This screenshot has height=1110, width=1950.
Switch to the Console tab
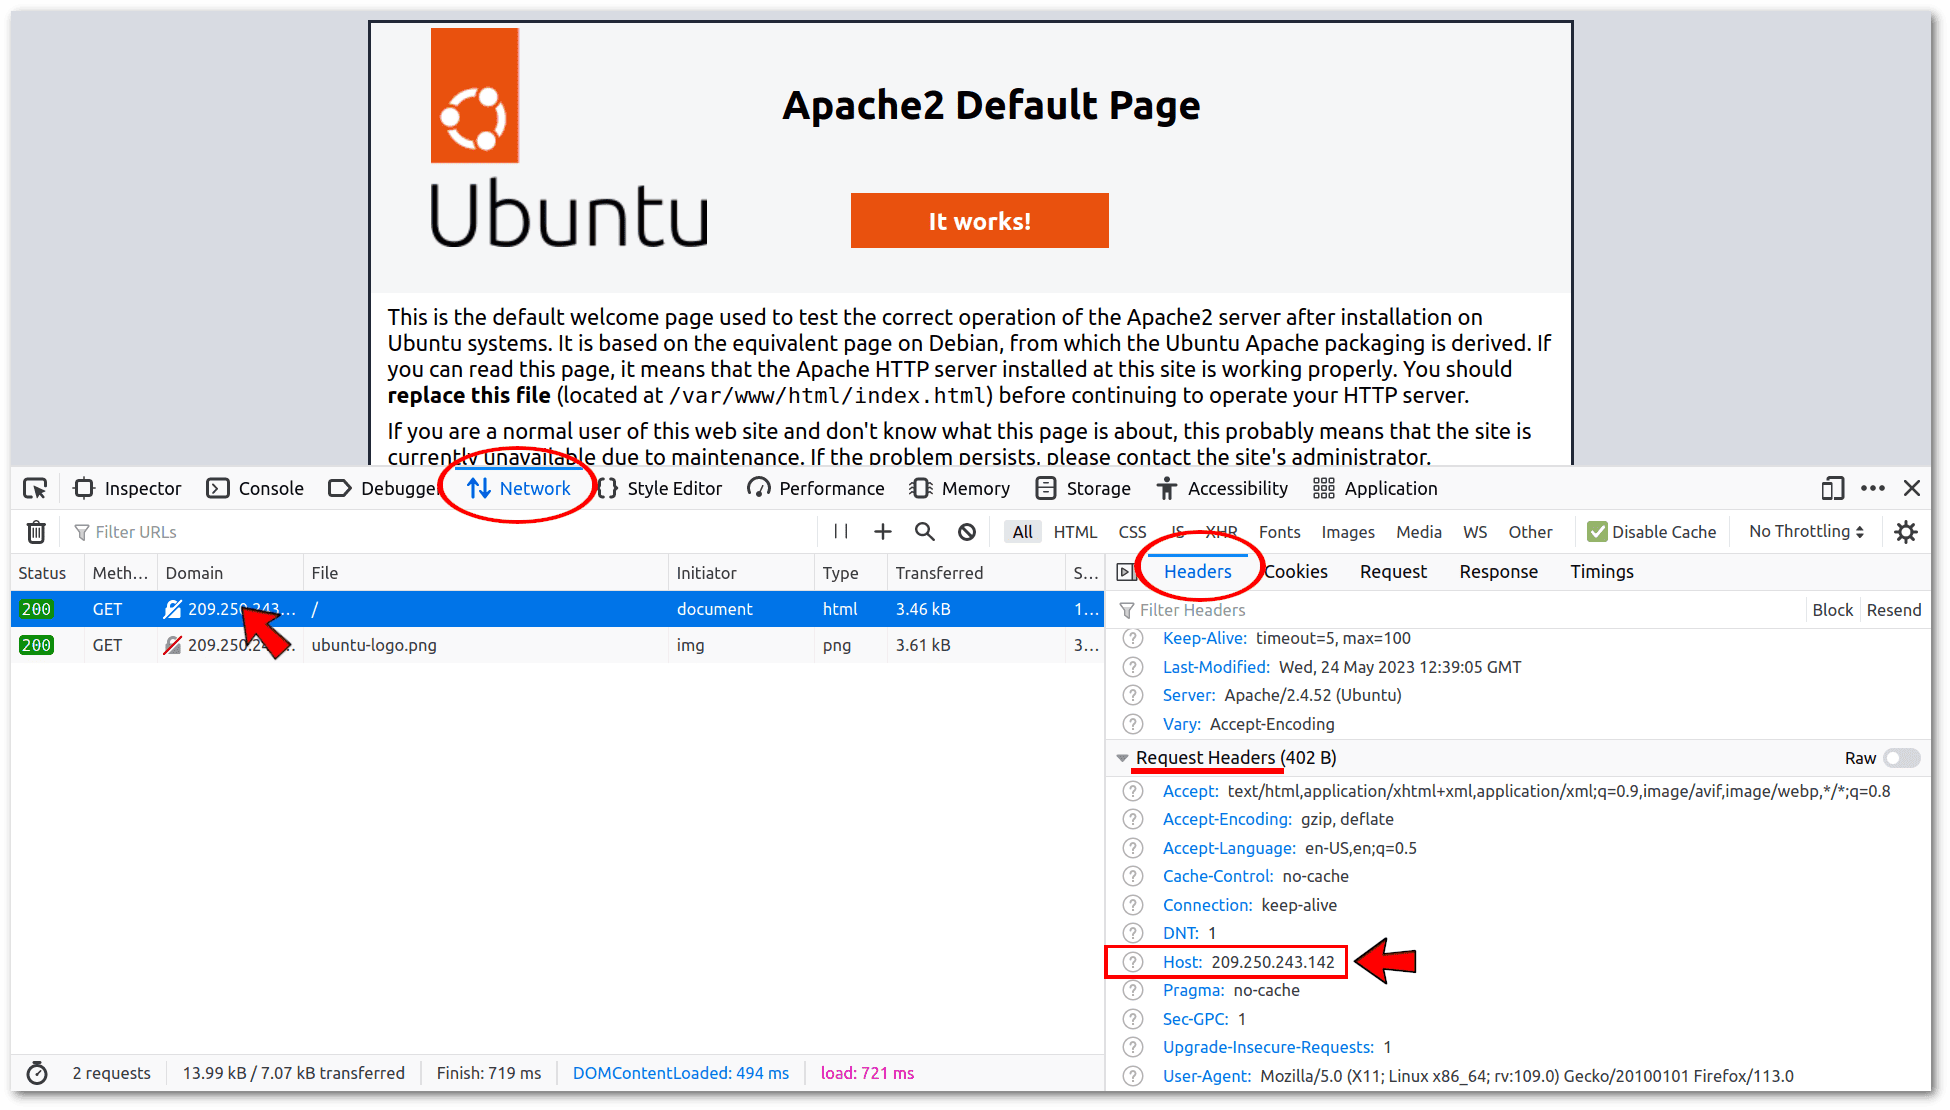coord(255,488)
